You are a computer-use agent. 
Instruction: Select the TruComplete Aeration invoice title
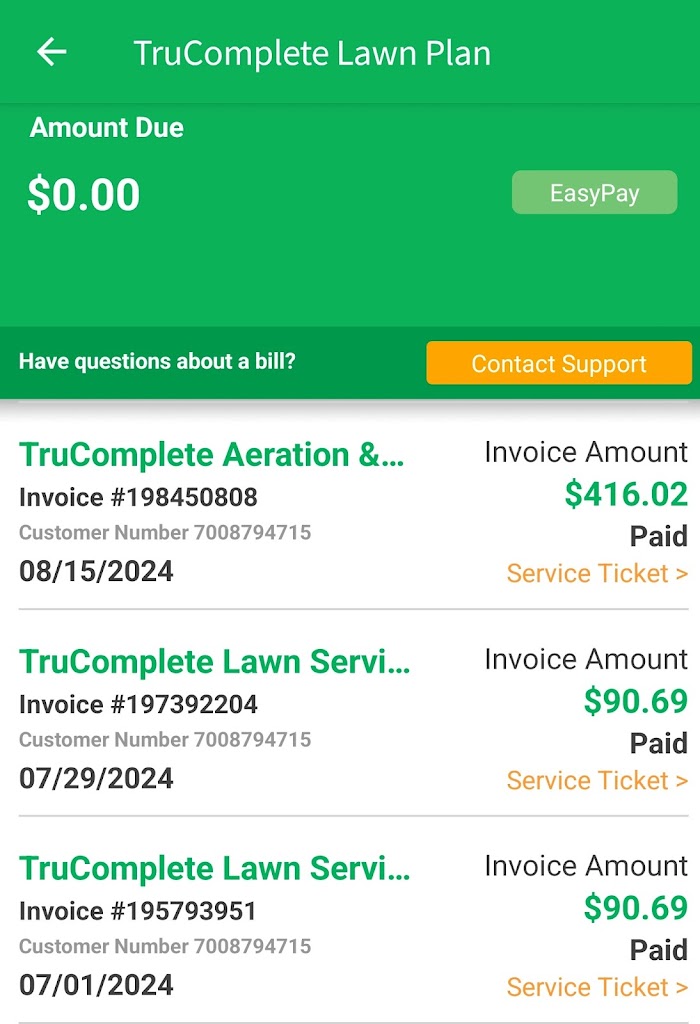pos(212,455)
